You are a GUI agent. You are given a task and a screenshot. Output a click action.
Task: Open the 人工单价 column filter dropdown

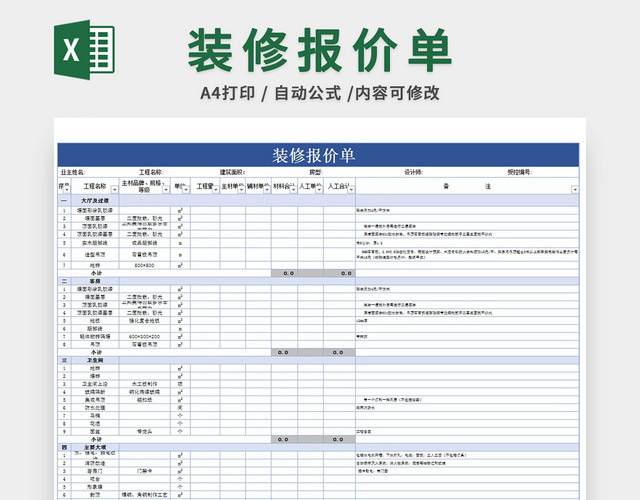click(319, 190)
